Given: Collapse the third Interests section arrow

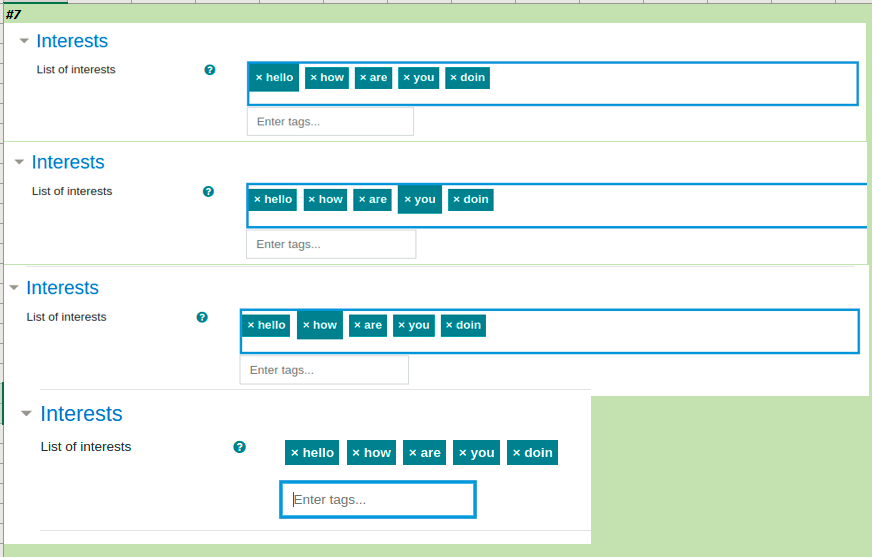Looking at the screenshot, I should tap(14, 287).
